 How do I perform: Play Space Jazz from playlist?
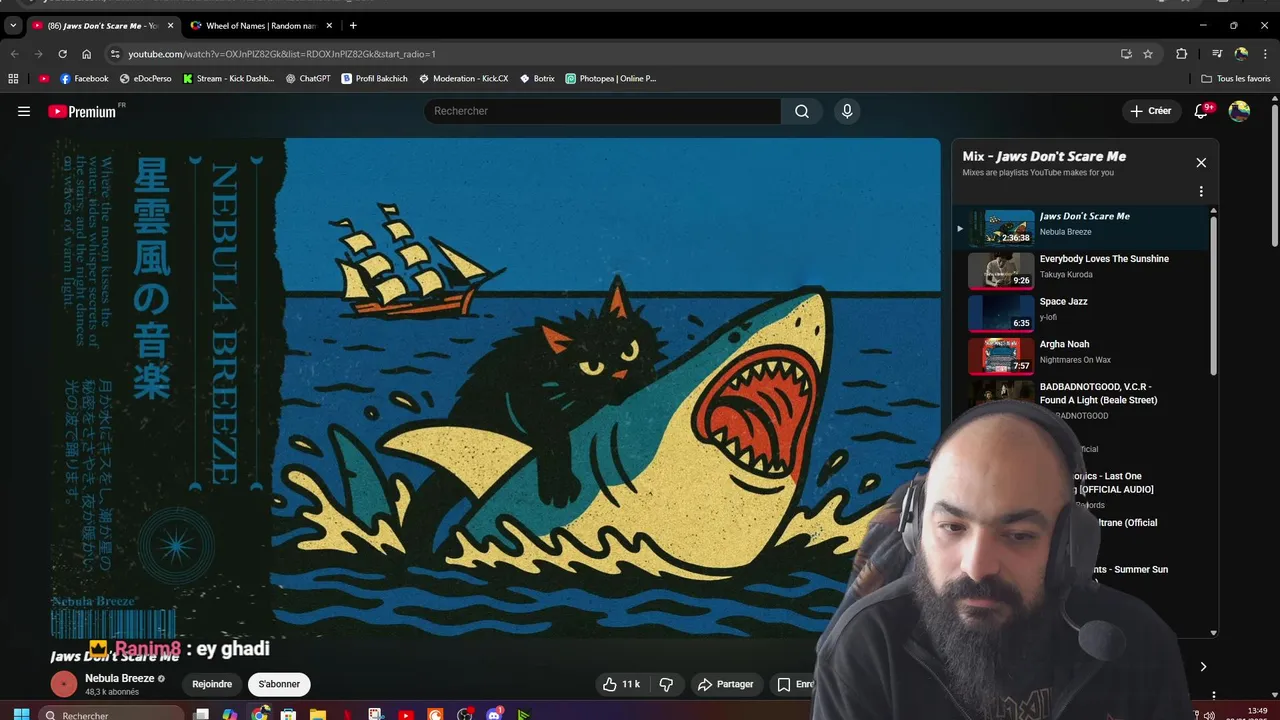(x=1088, y=312)
